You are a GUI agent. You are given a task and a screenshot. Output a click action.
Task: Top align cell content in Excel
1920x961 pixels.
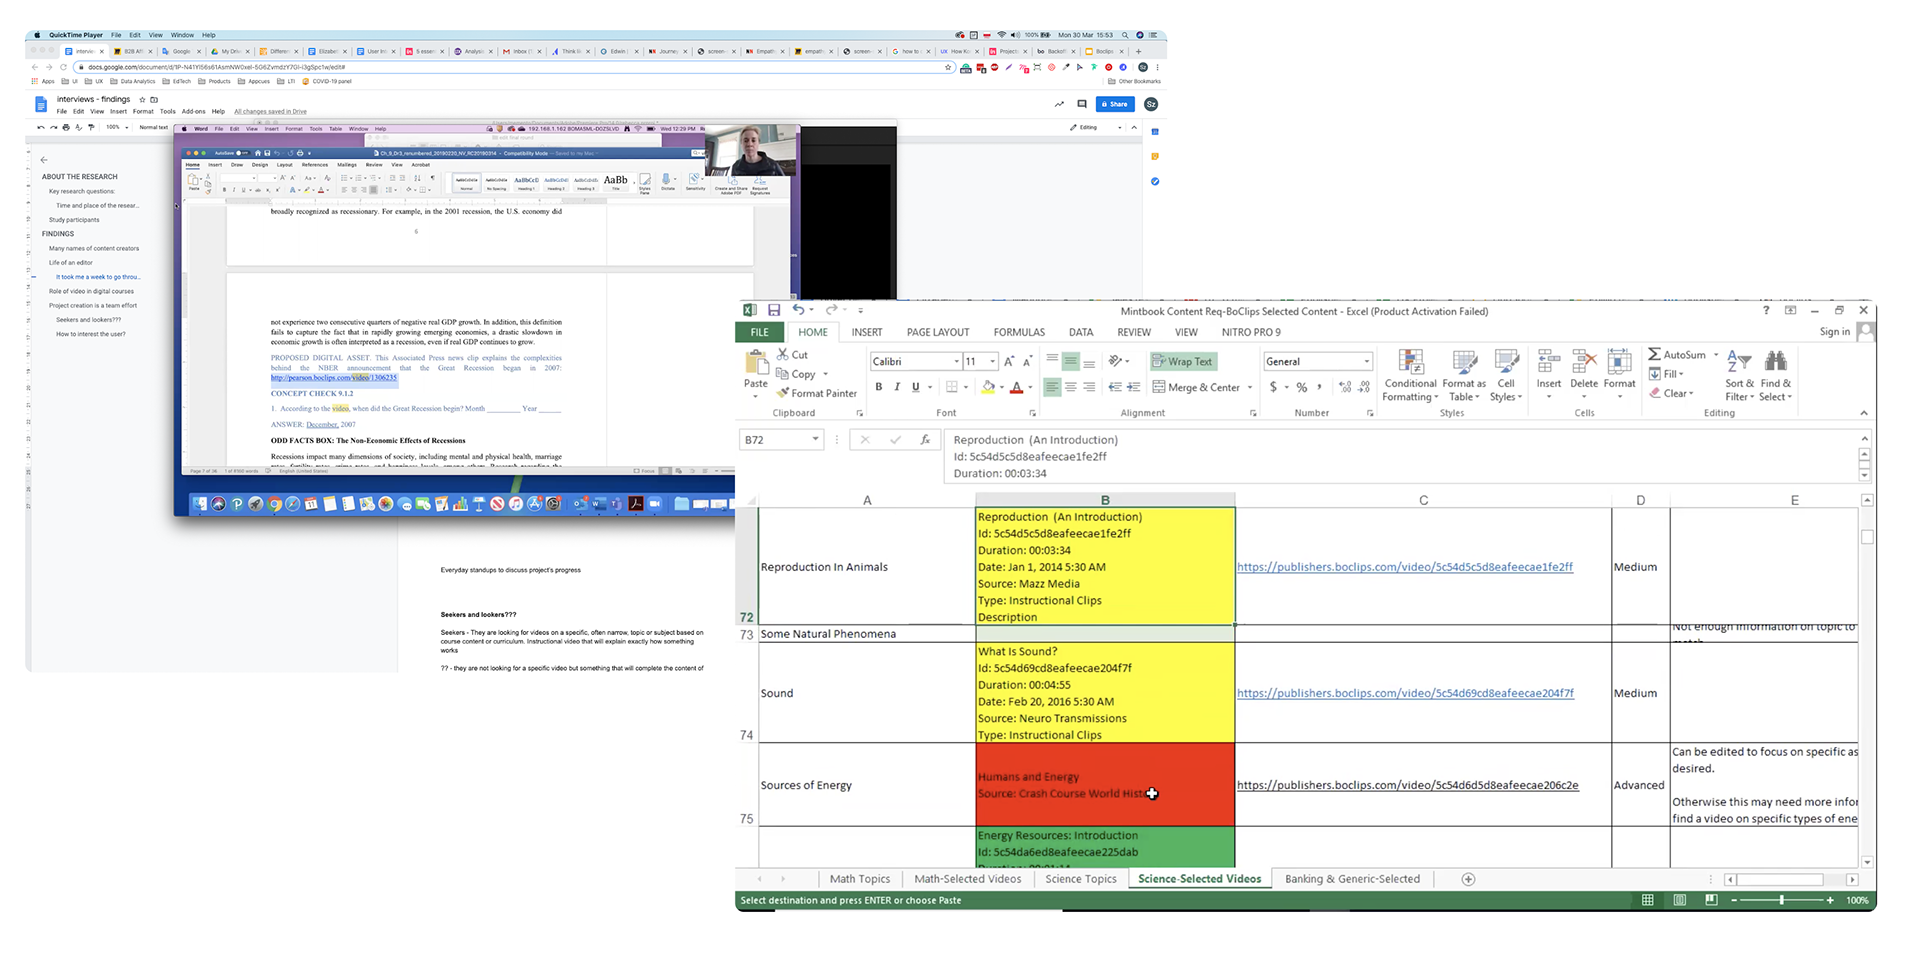click(1052, 360)
